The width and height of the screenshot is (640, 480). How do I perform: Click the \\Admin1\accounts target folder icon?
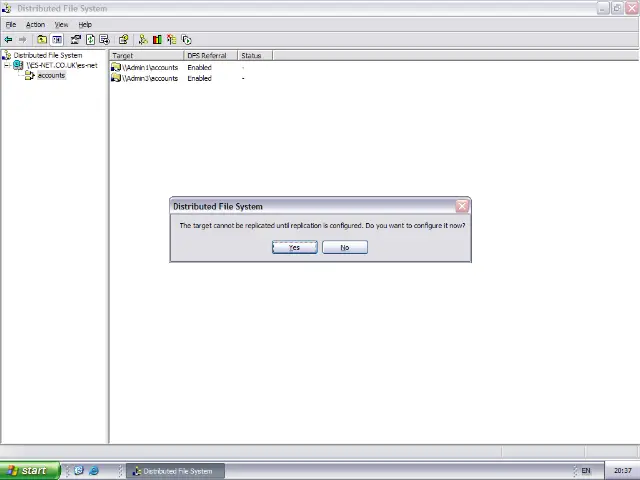[x=116, y=67]
